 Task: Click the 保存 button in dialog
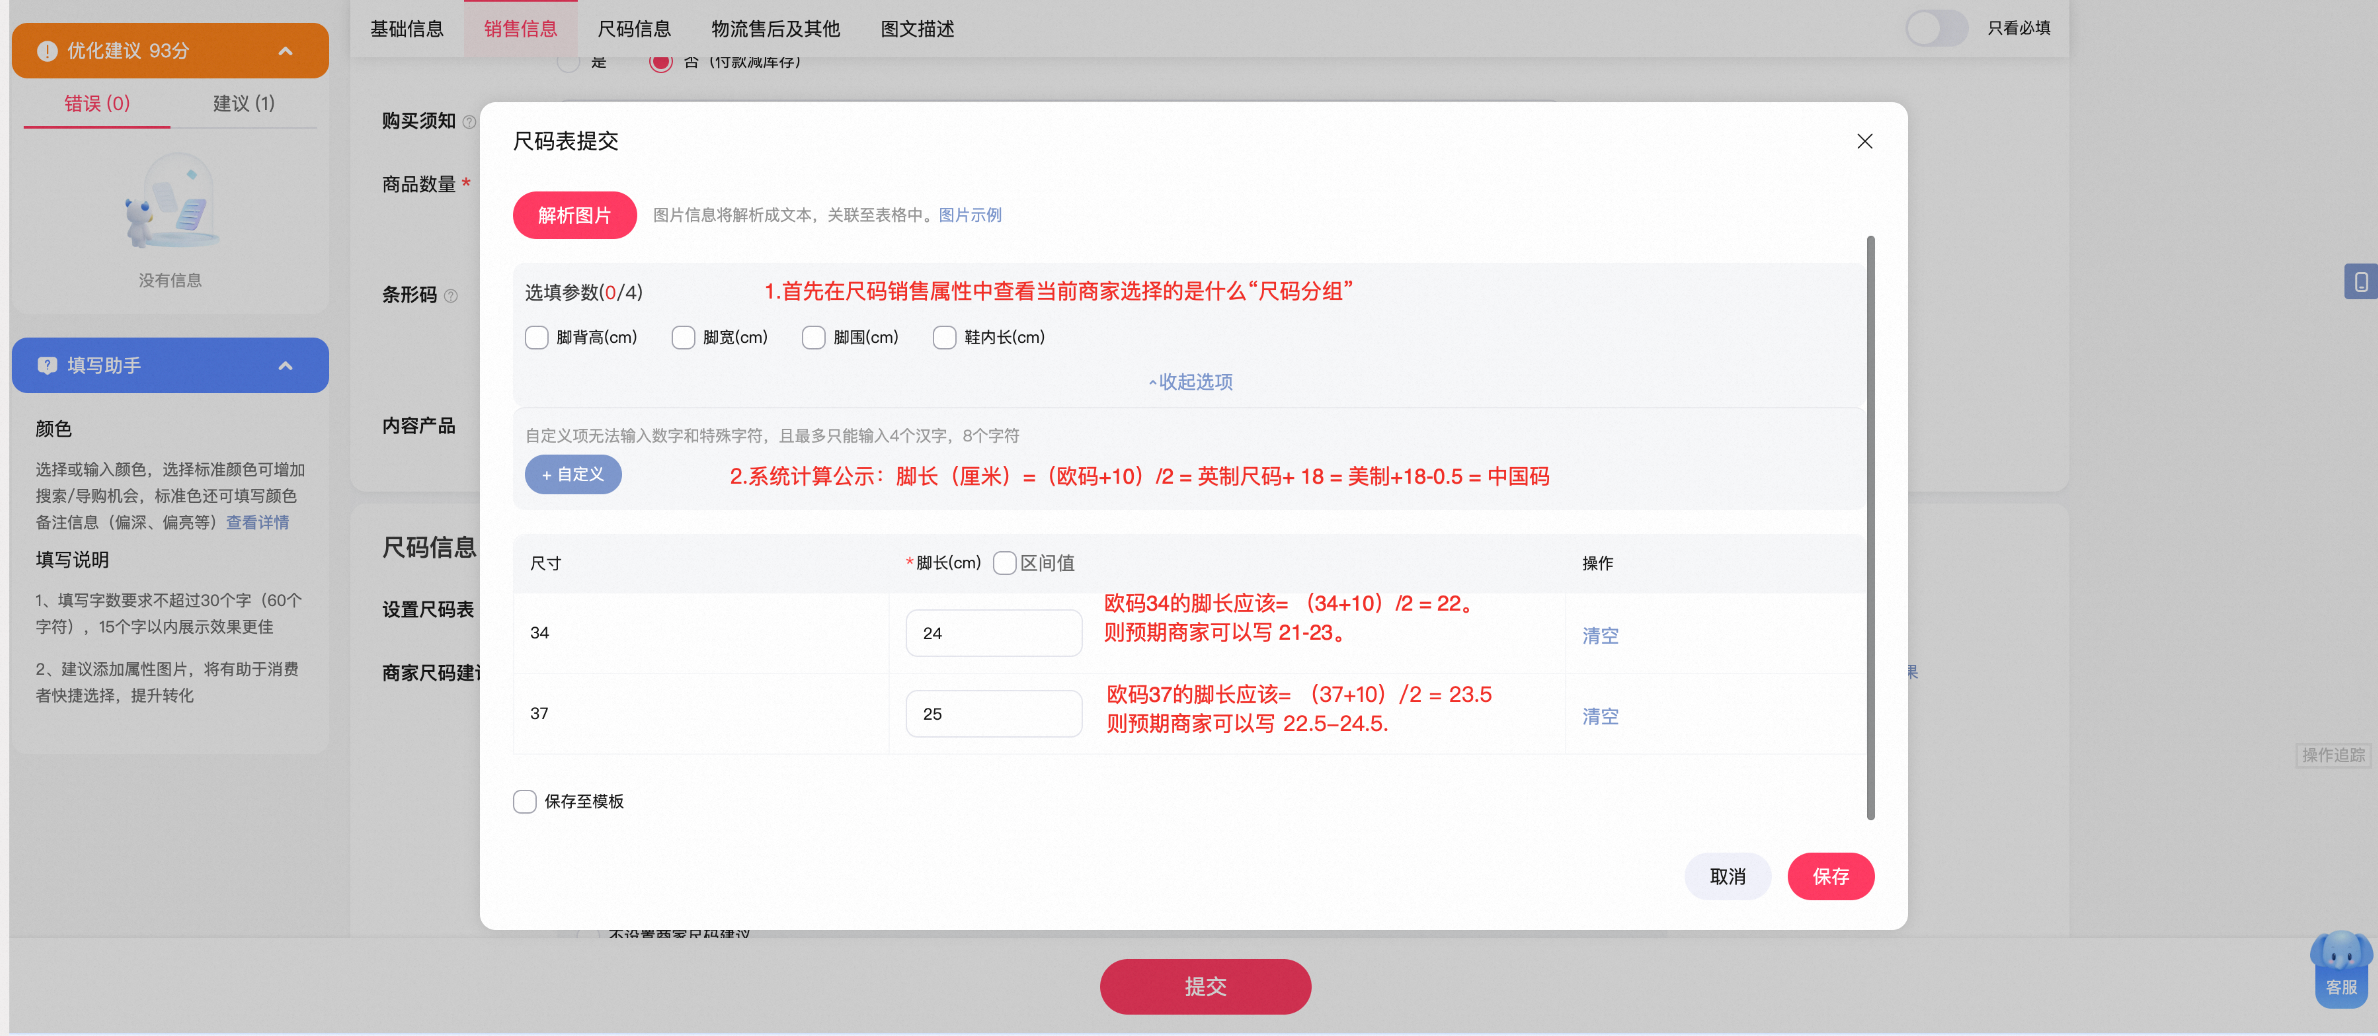coord(1831,876)
